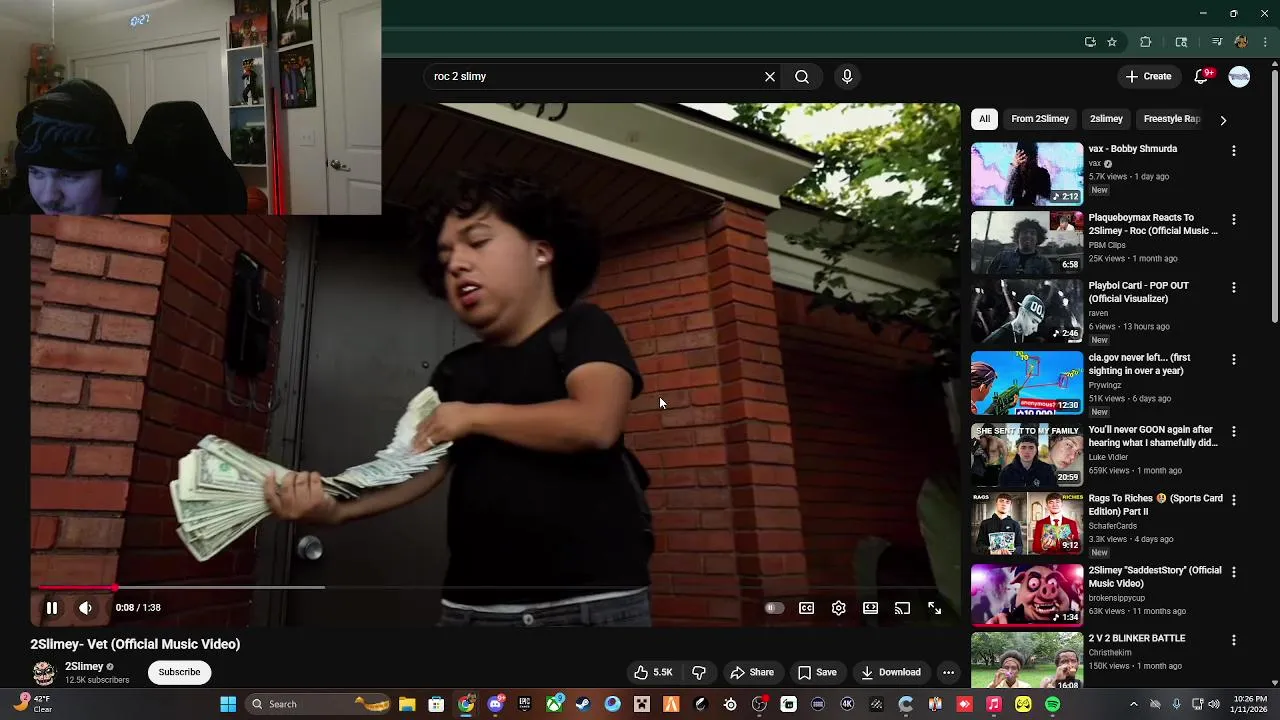
Task: Open more actions menu below the video
Action: point(948,672)
